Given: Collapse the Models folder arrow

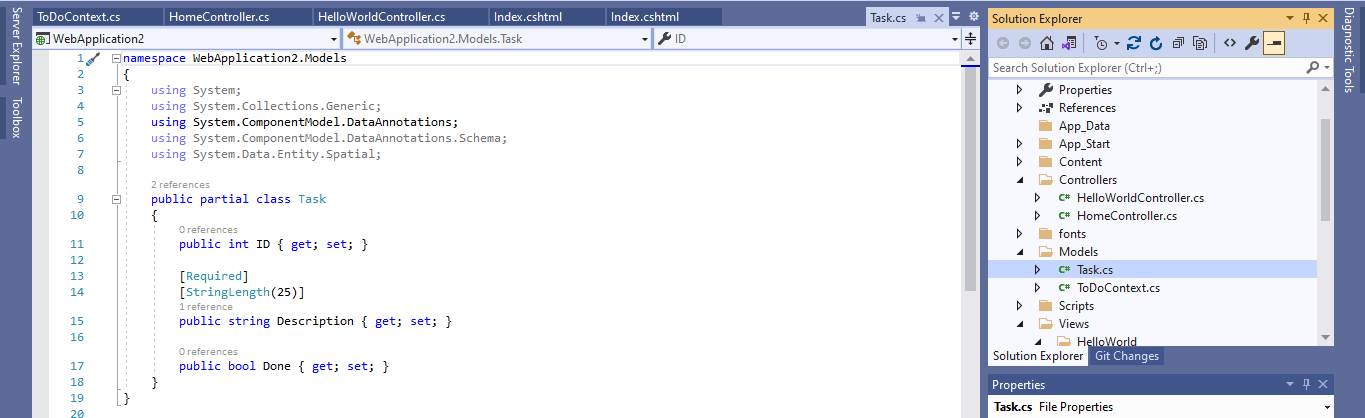Looking at the screenshot, I should click(1019, 252).
